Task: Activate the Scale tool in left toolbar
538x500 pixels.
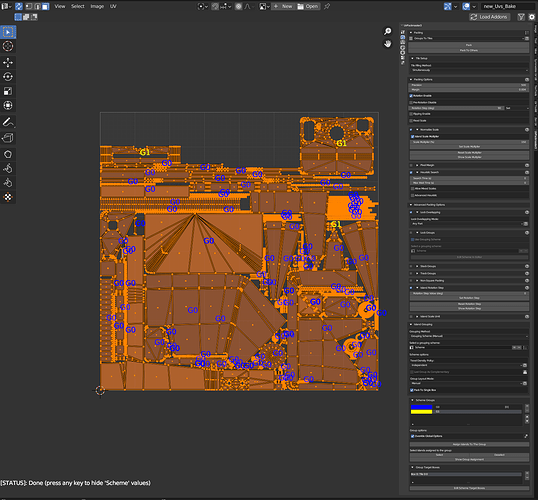Action: (x=8, y=91)
